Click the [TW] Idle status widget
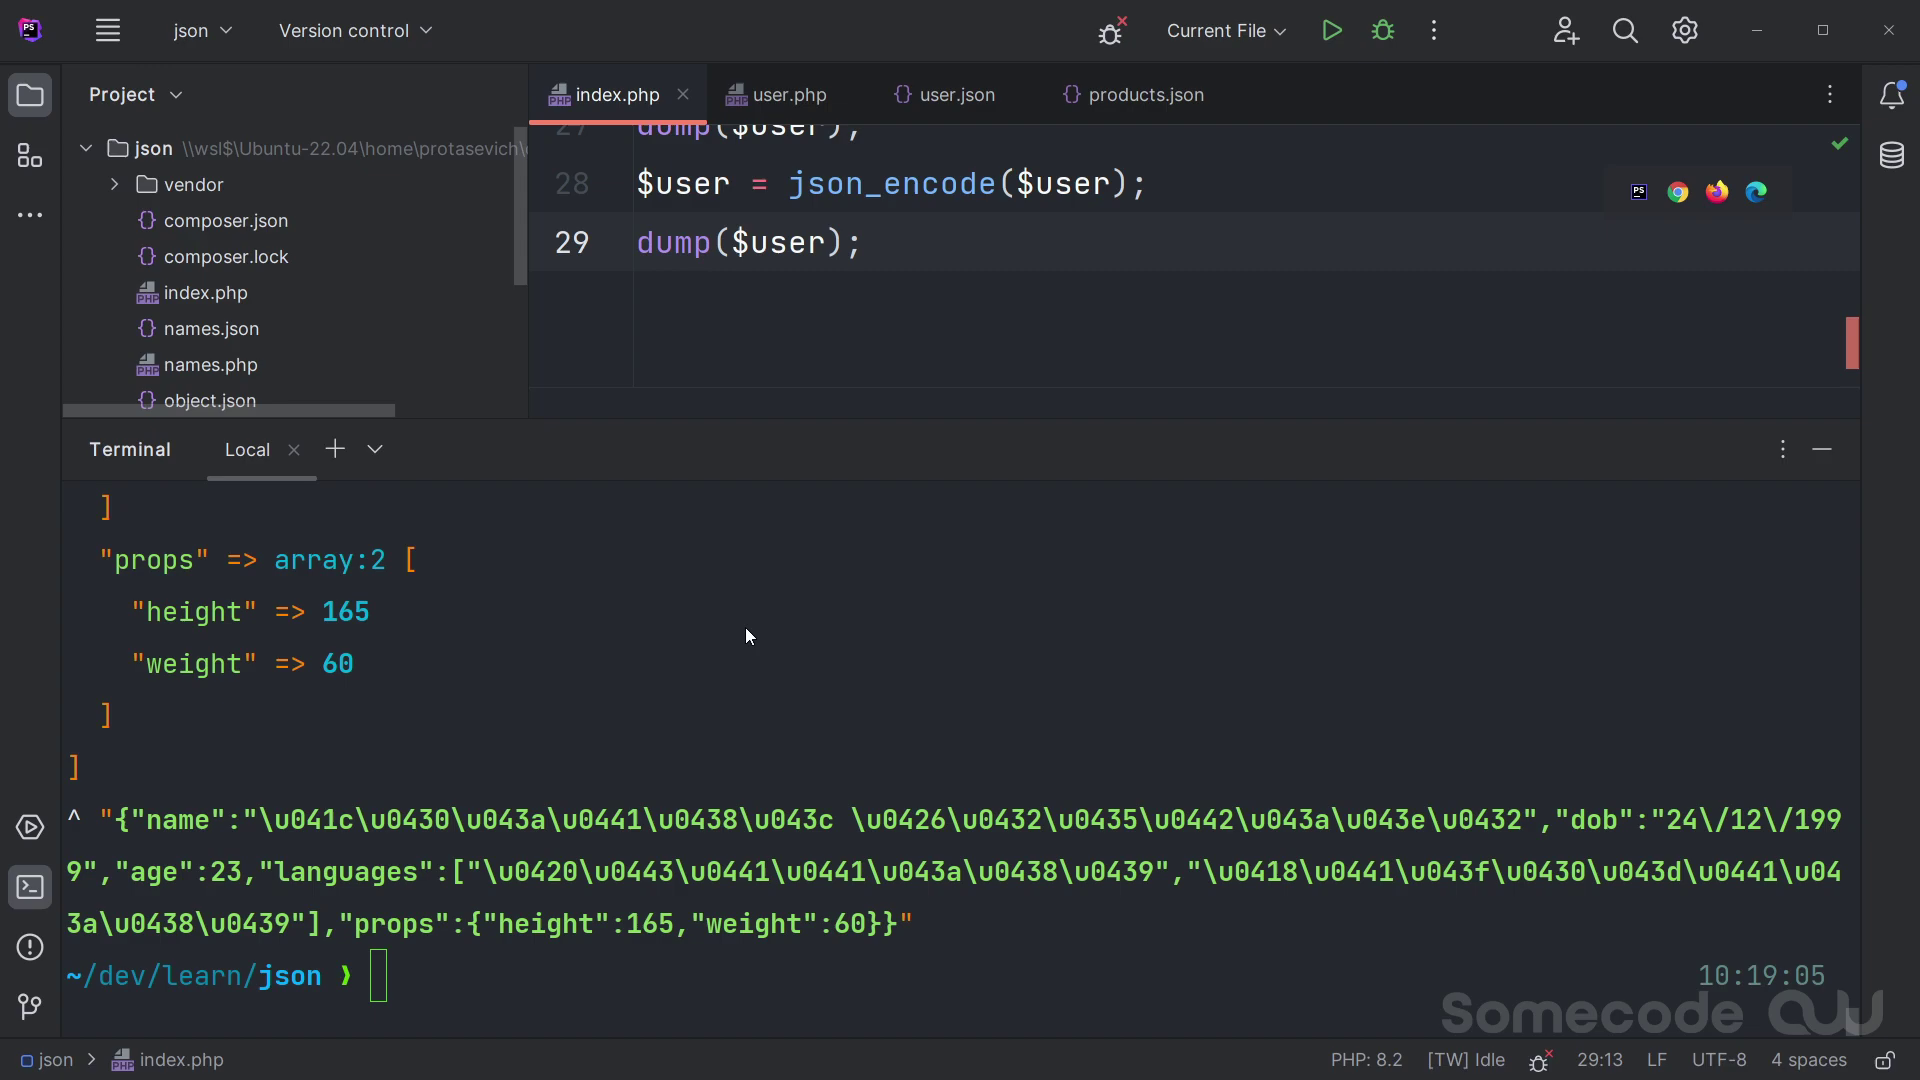 coord(1465,1060)
